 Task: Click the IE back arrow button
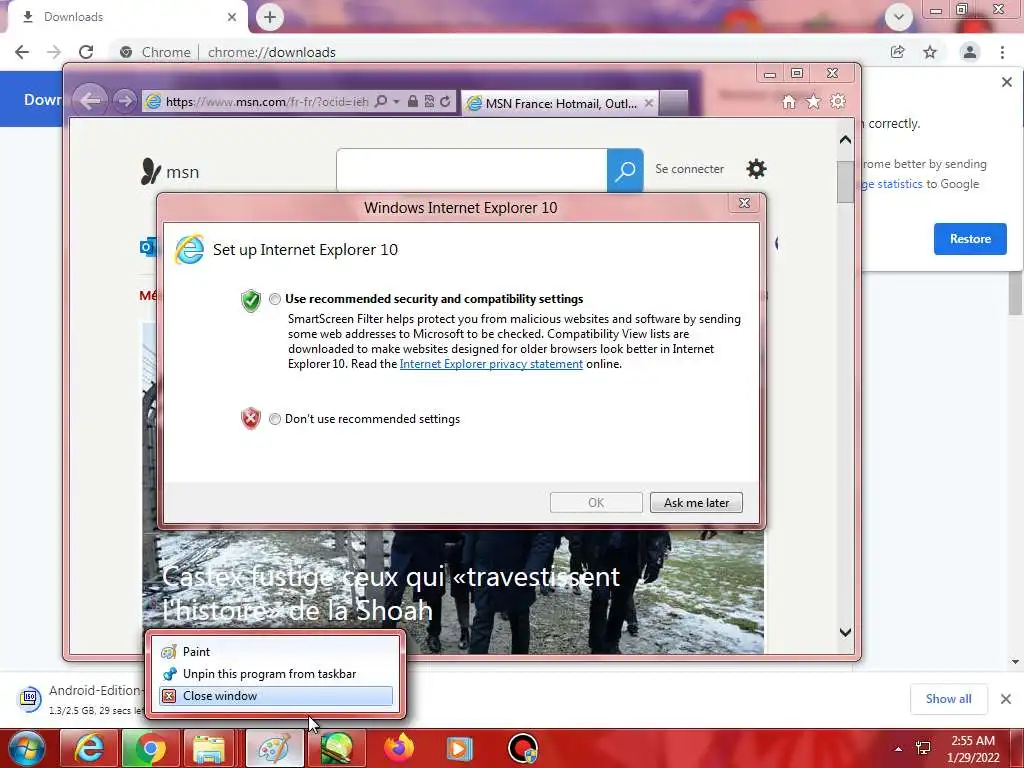(x=90, y=101)
